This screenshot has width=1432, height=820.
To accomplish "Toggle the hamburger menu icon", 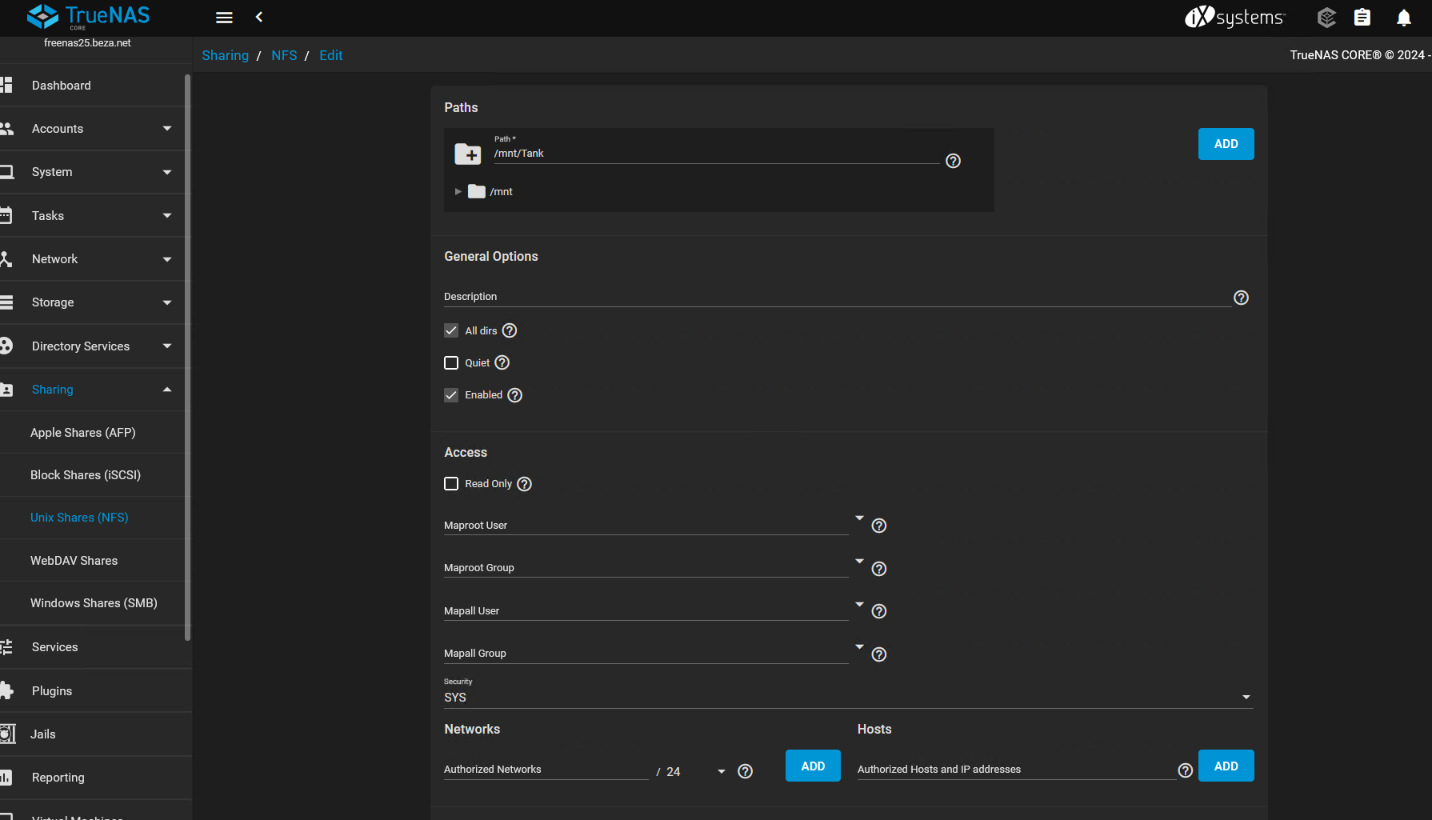I will click(x=224, y=18).
